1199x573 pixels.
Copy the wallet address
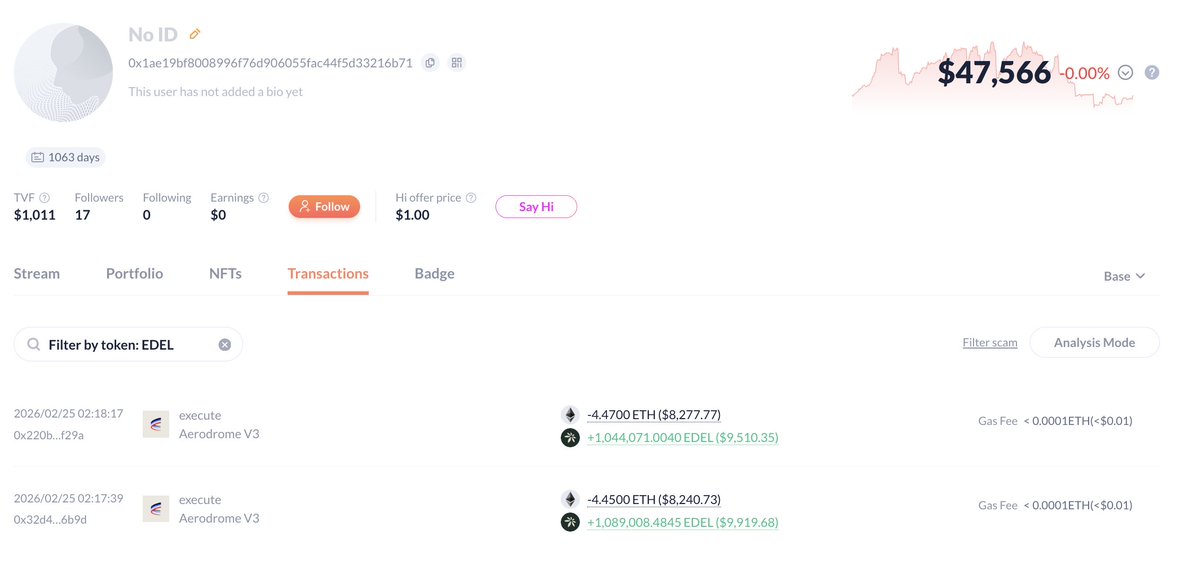430,63
